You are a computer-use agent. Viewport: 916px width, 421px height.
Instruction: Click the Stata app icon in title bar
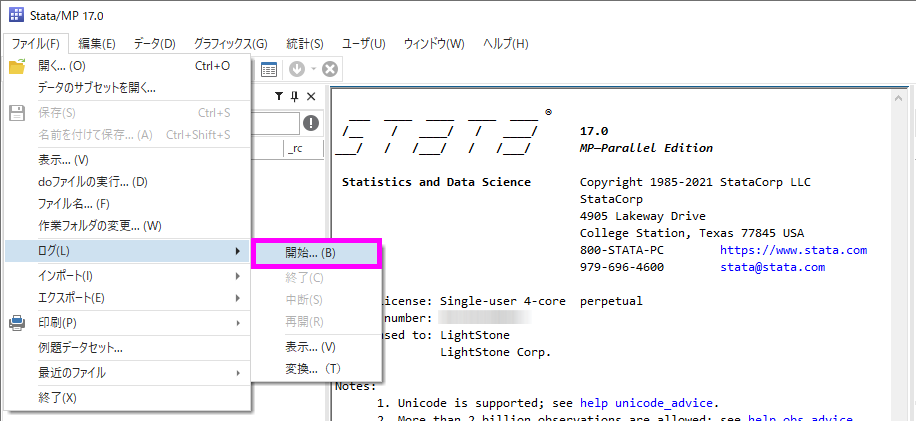tap(17, 15)
